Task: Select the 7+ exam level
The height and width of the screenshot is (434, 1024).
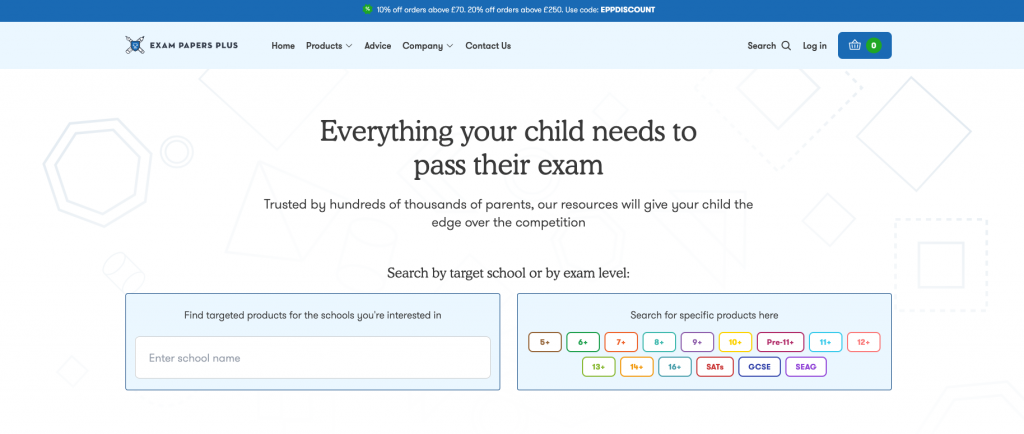Action: pyautogui.click(x=621, y=342)
